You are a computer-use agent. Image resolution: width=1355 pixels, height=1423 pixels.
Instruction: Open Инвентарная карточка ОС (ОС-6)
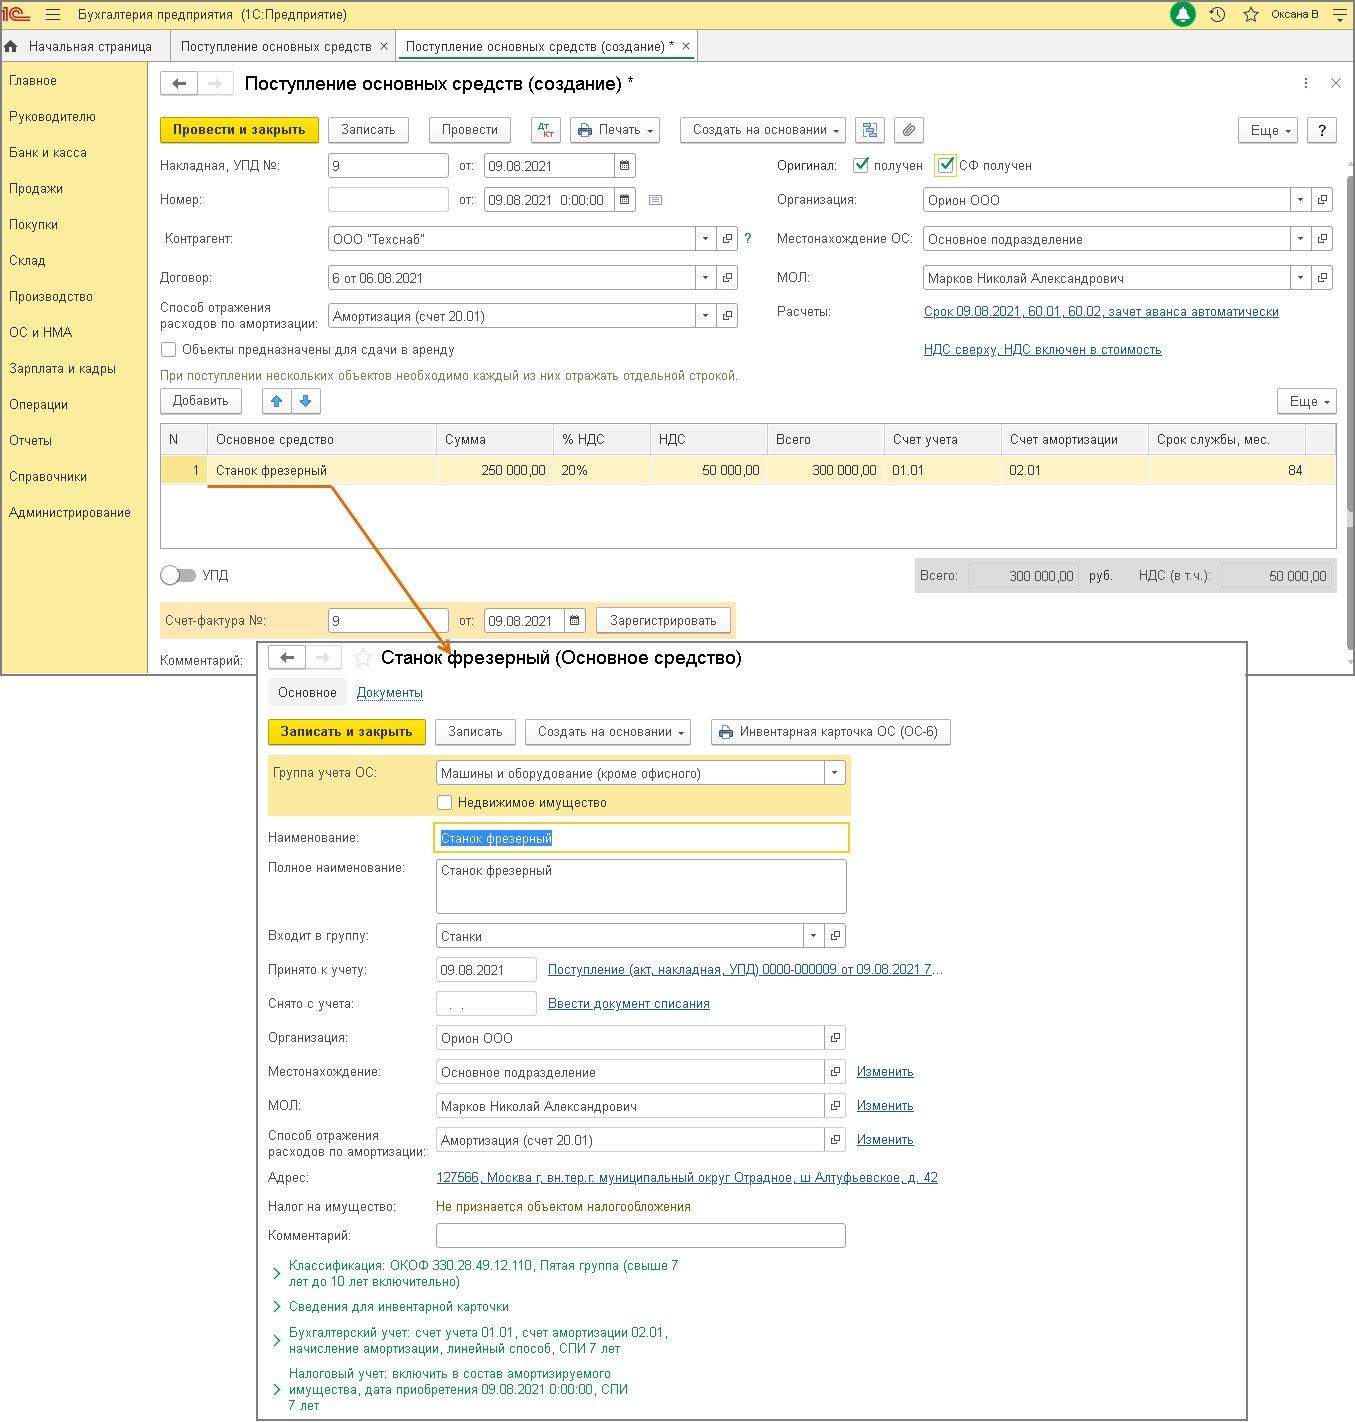(x=830, y=732)
